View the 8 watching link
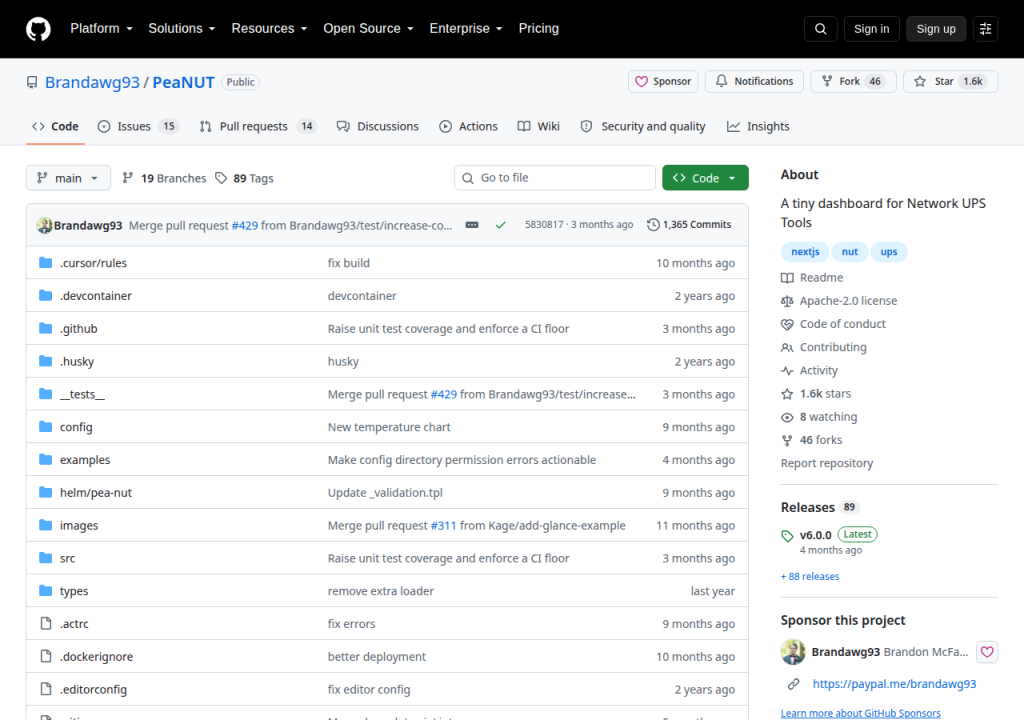Image resolution: width=1024 pixels, height=720 pixels. click(820, 417)
